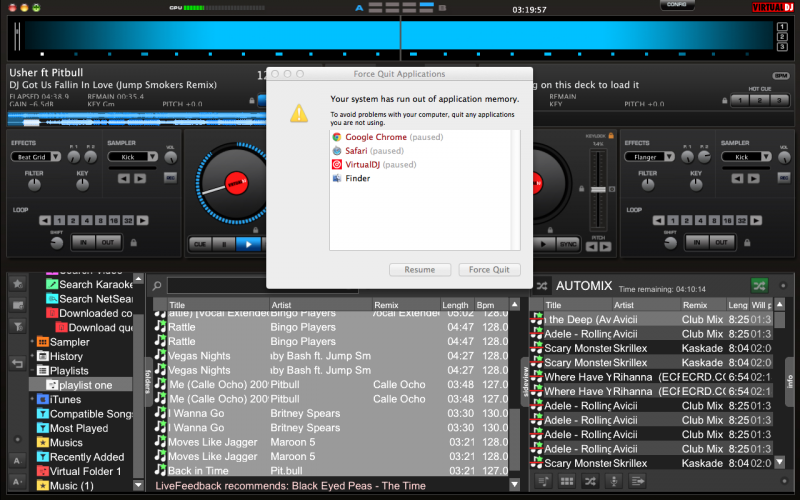Image resolution: width=800 pixels, height=500 pixels.
Task: Select Finder in the Force Quit list
Action: (x=351, y=178)
